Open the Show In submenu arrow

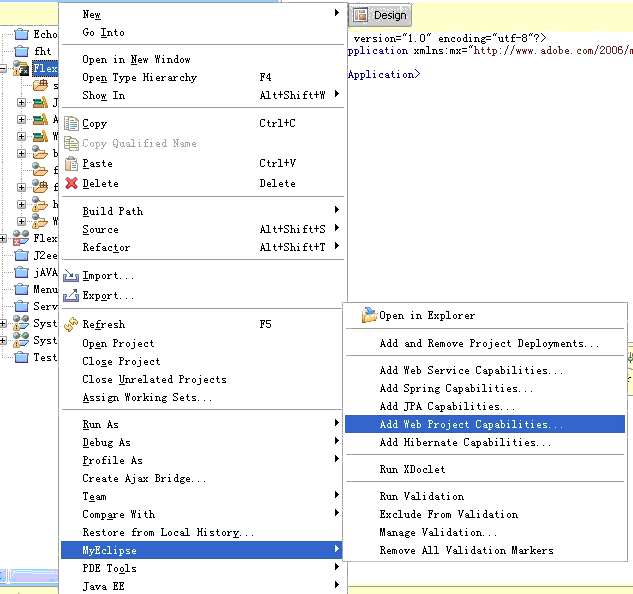click(x=337, y=94)
